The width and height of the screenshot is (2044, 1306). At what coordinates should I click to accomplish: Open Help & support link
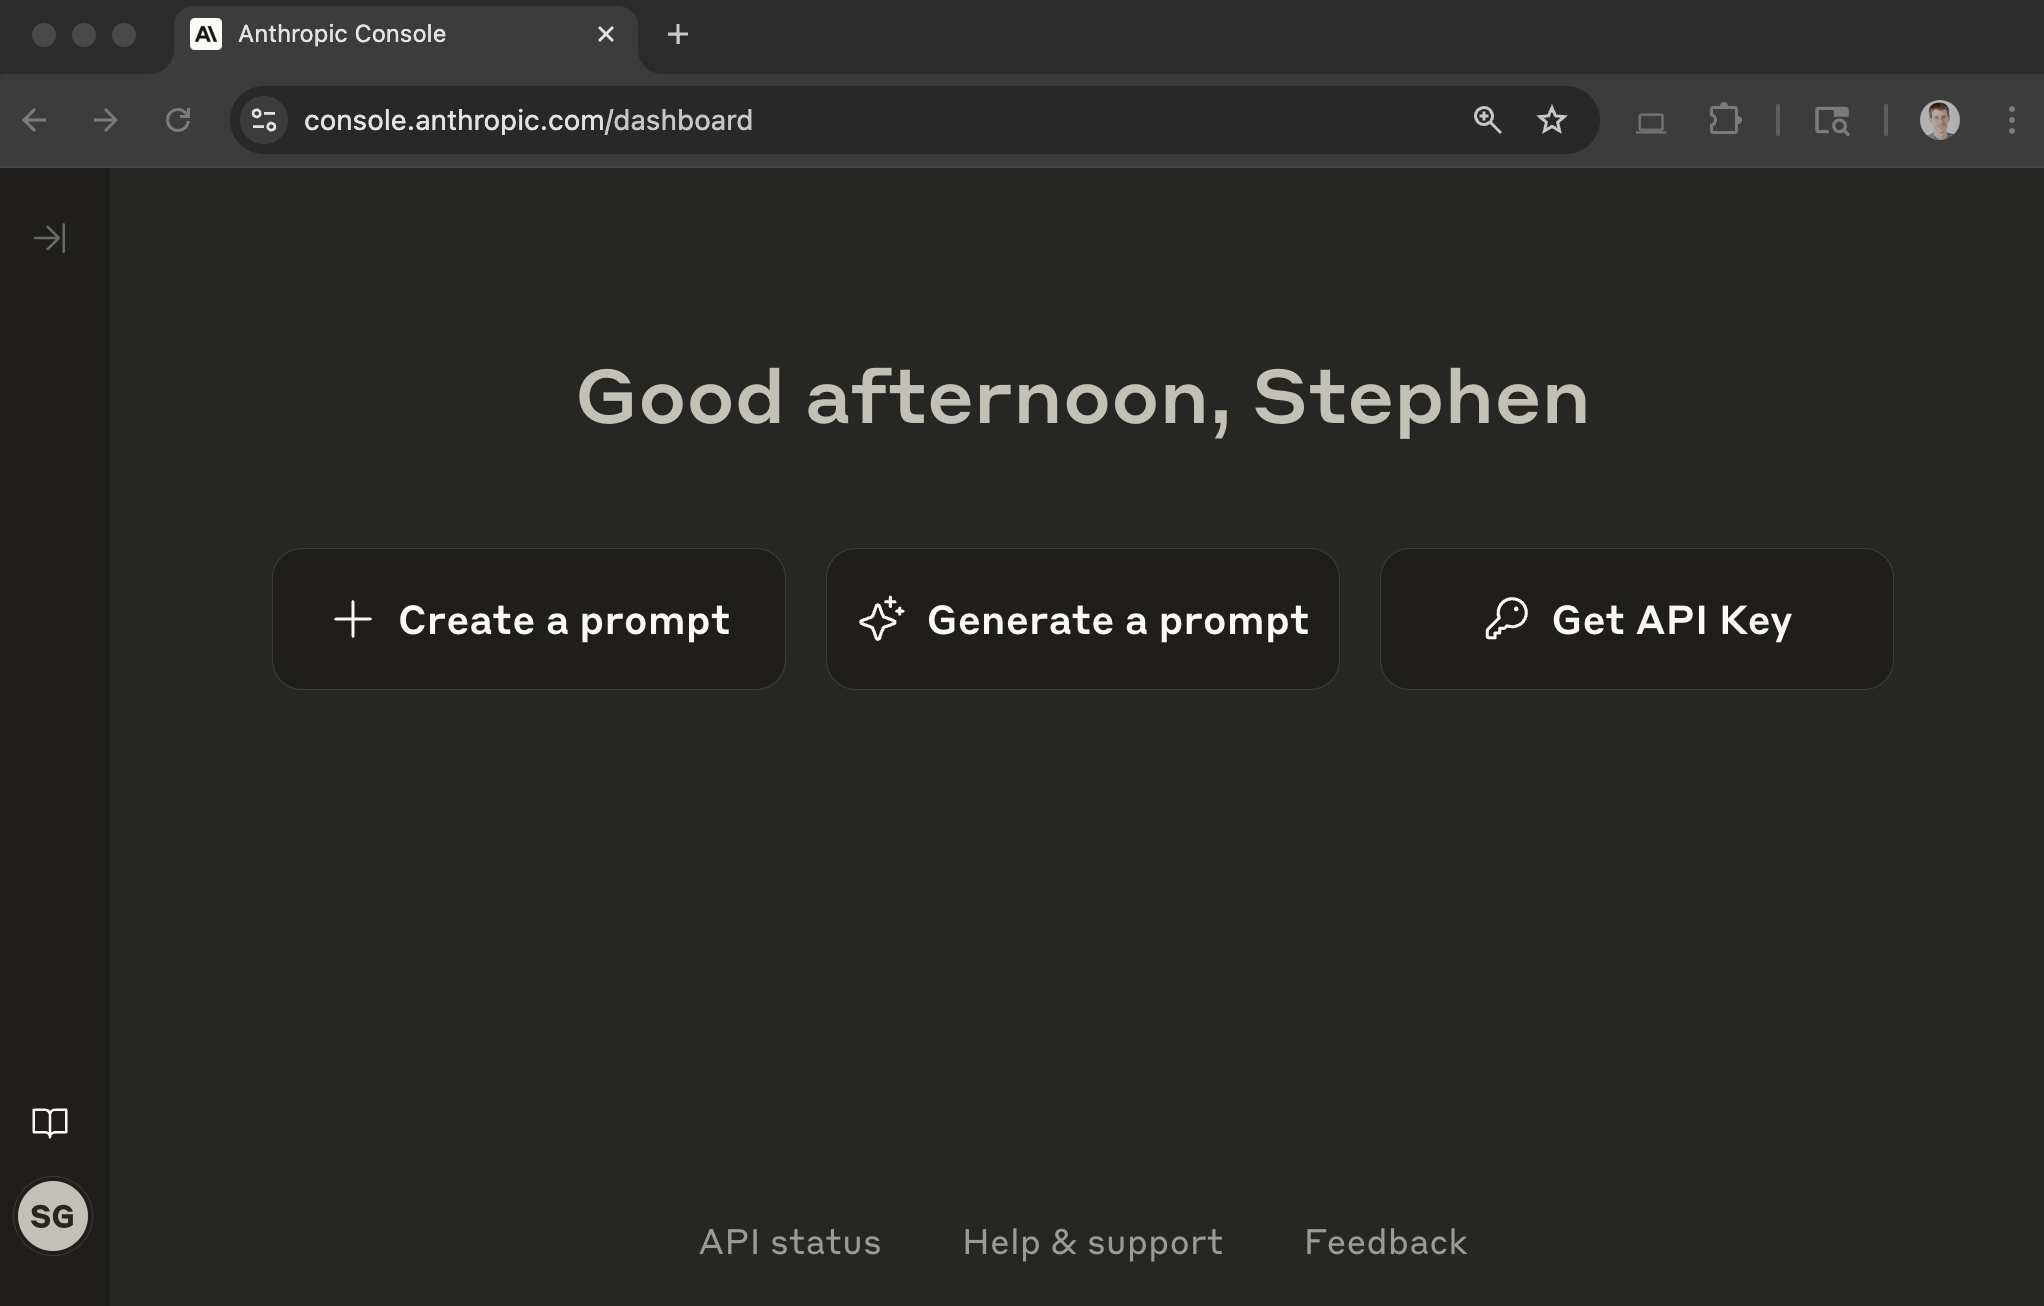tap(1092, 1242)
